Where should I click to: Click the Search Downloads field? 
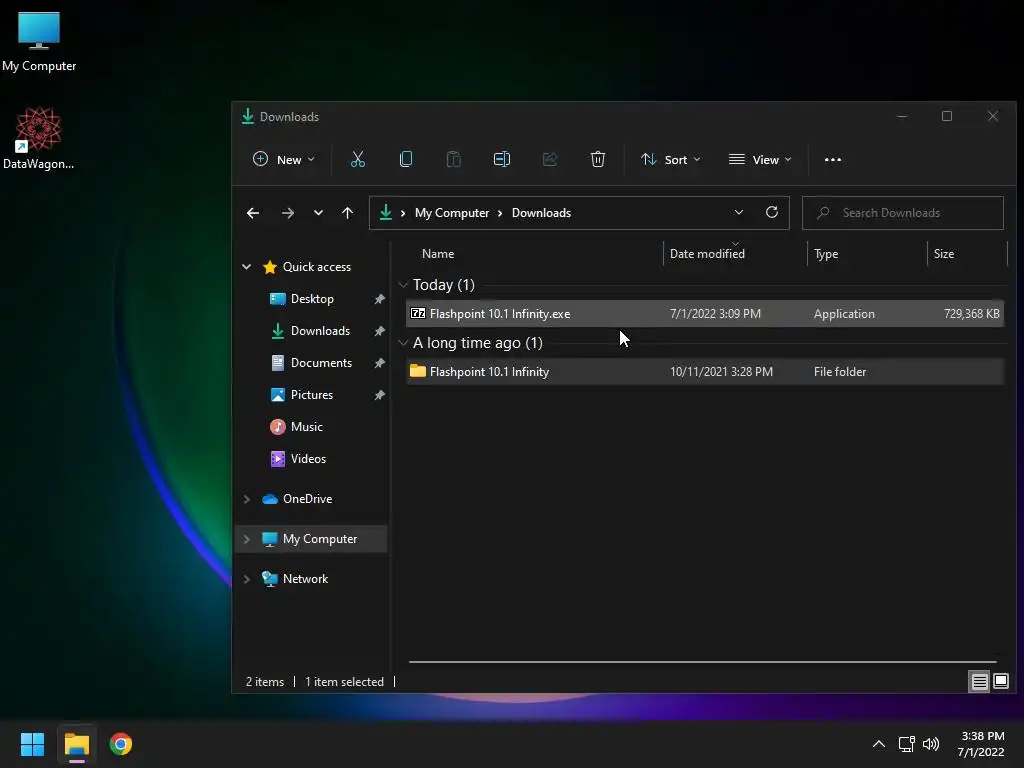coord(903,213)
